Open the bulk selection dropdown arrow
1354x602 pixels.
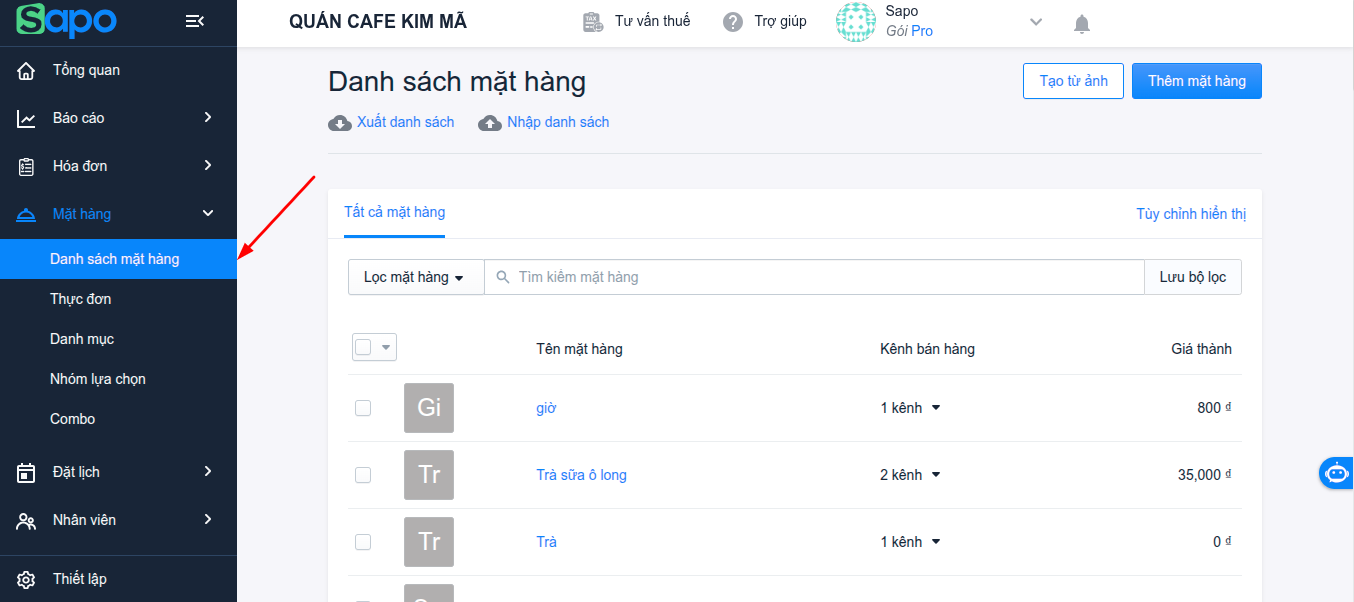(x=386, y=347)
